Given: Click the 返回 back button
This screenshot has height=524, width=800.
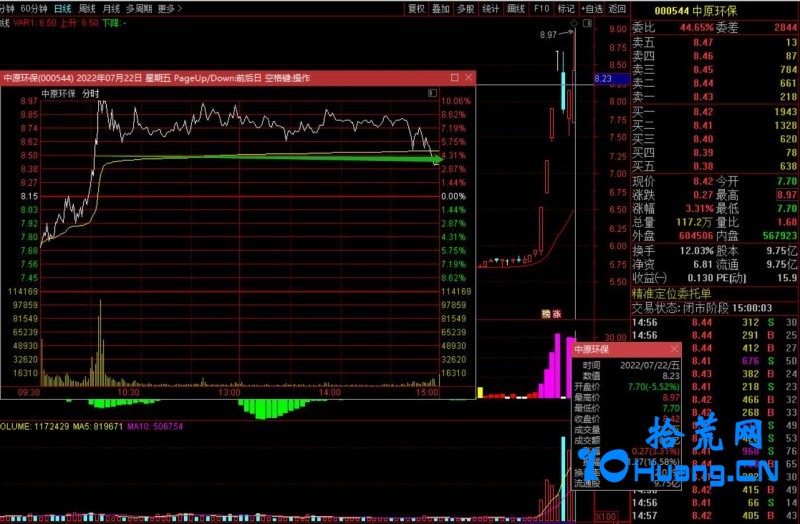Looking at the screenshot, I should coord(617,9).
